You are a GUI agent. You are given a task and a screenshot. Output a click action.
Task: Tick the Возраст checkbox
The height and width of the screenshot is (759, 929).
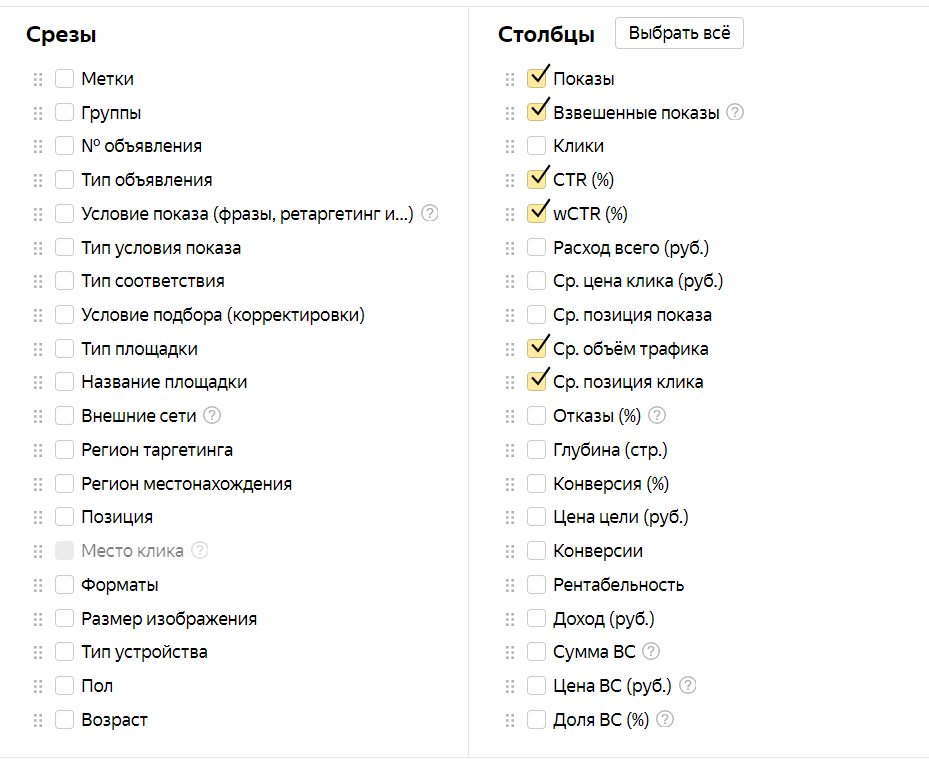[x=64, y=719]
